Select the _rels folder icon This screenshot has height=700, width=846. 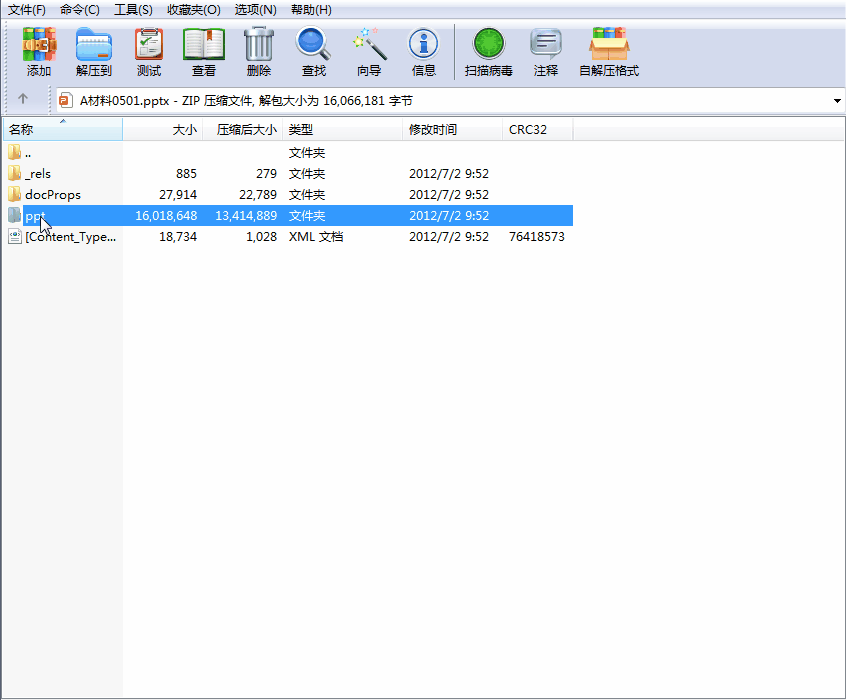point(15,173)
